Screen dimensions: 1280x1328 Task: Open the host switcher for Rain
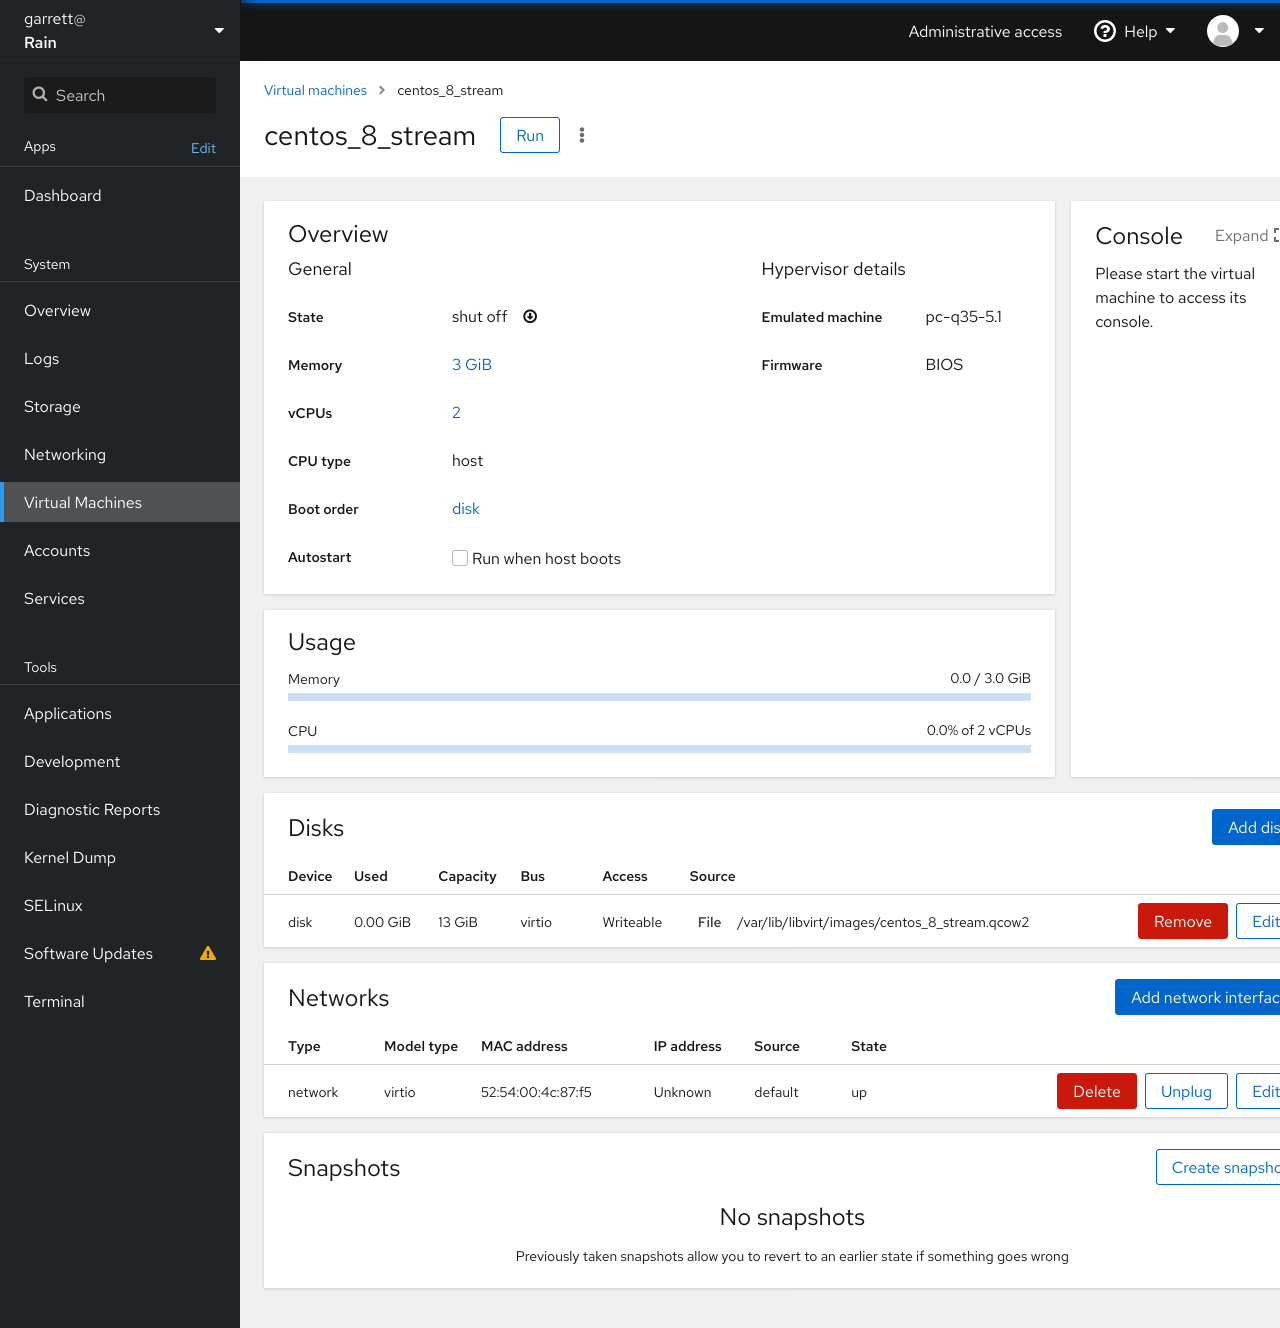pos(218,30)
